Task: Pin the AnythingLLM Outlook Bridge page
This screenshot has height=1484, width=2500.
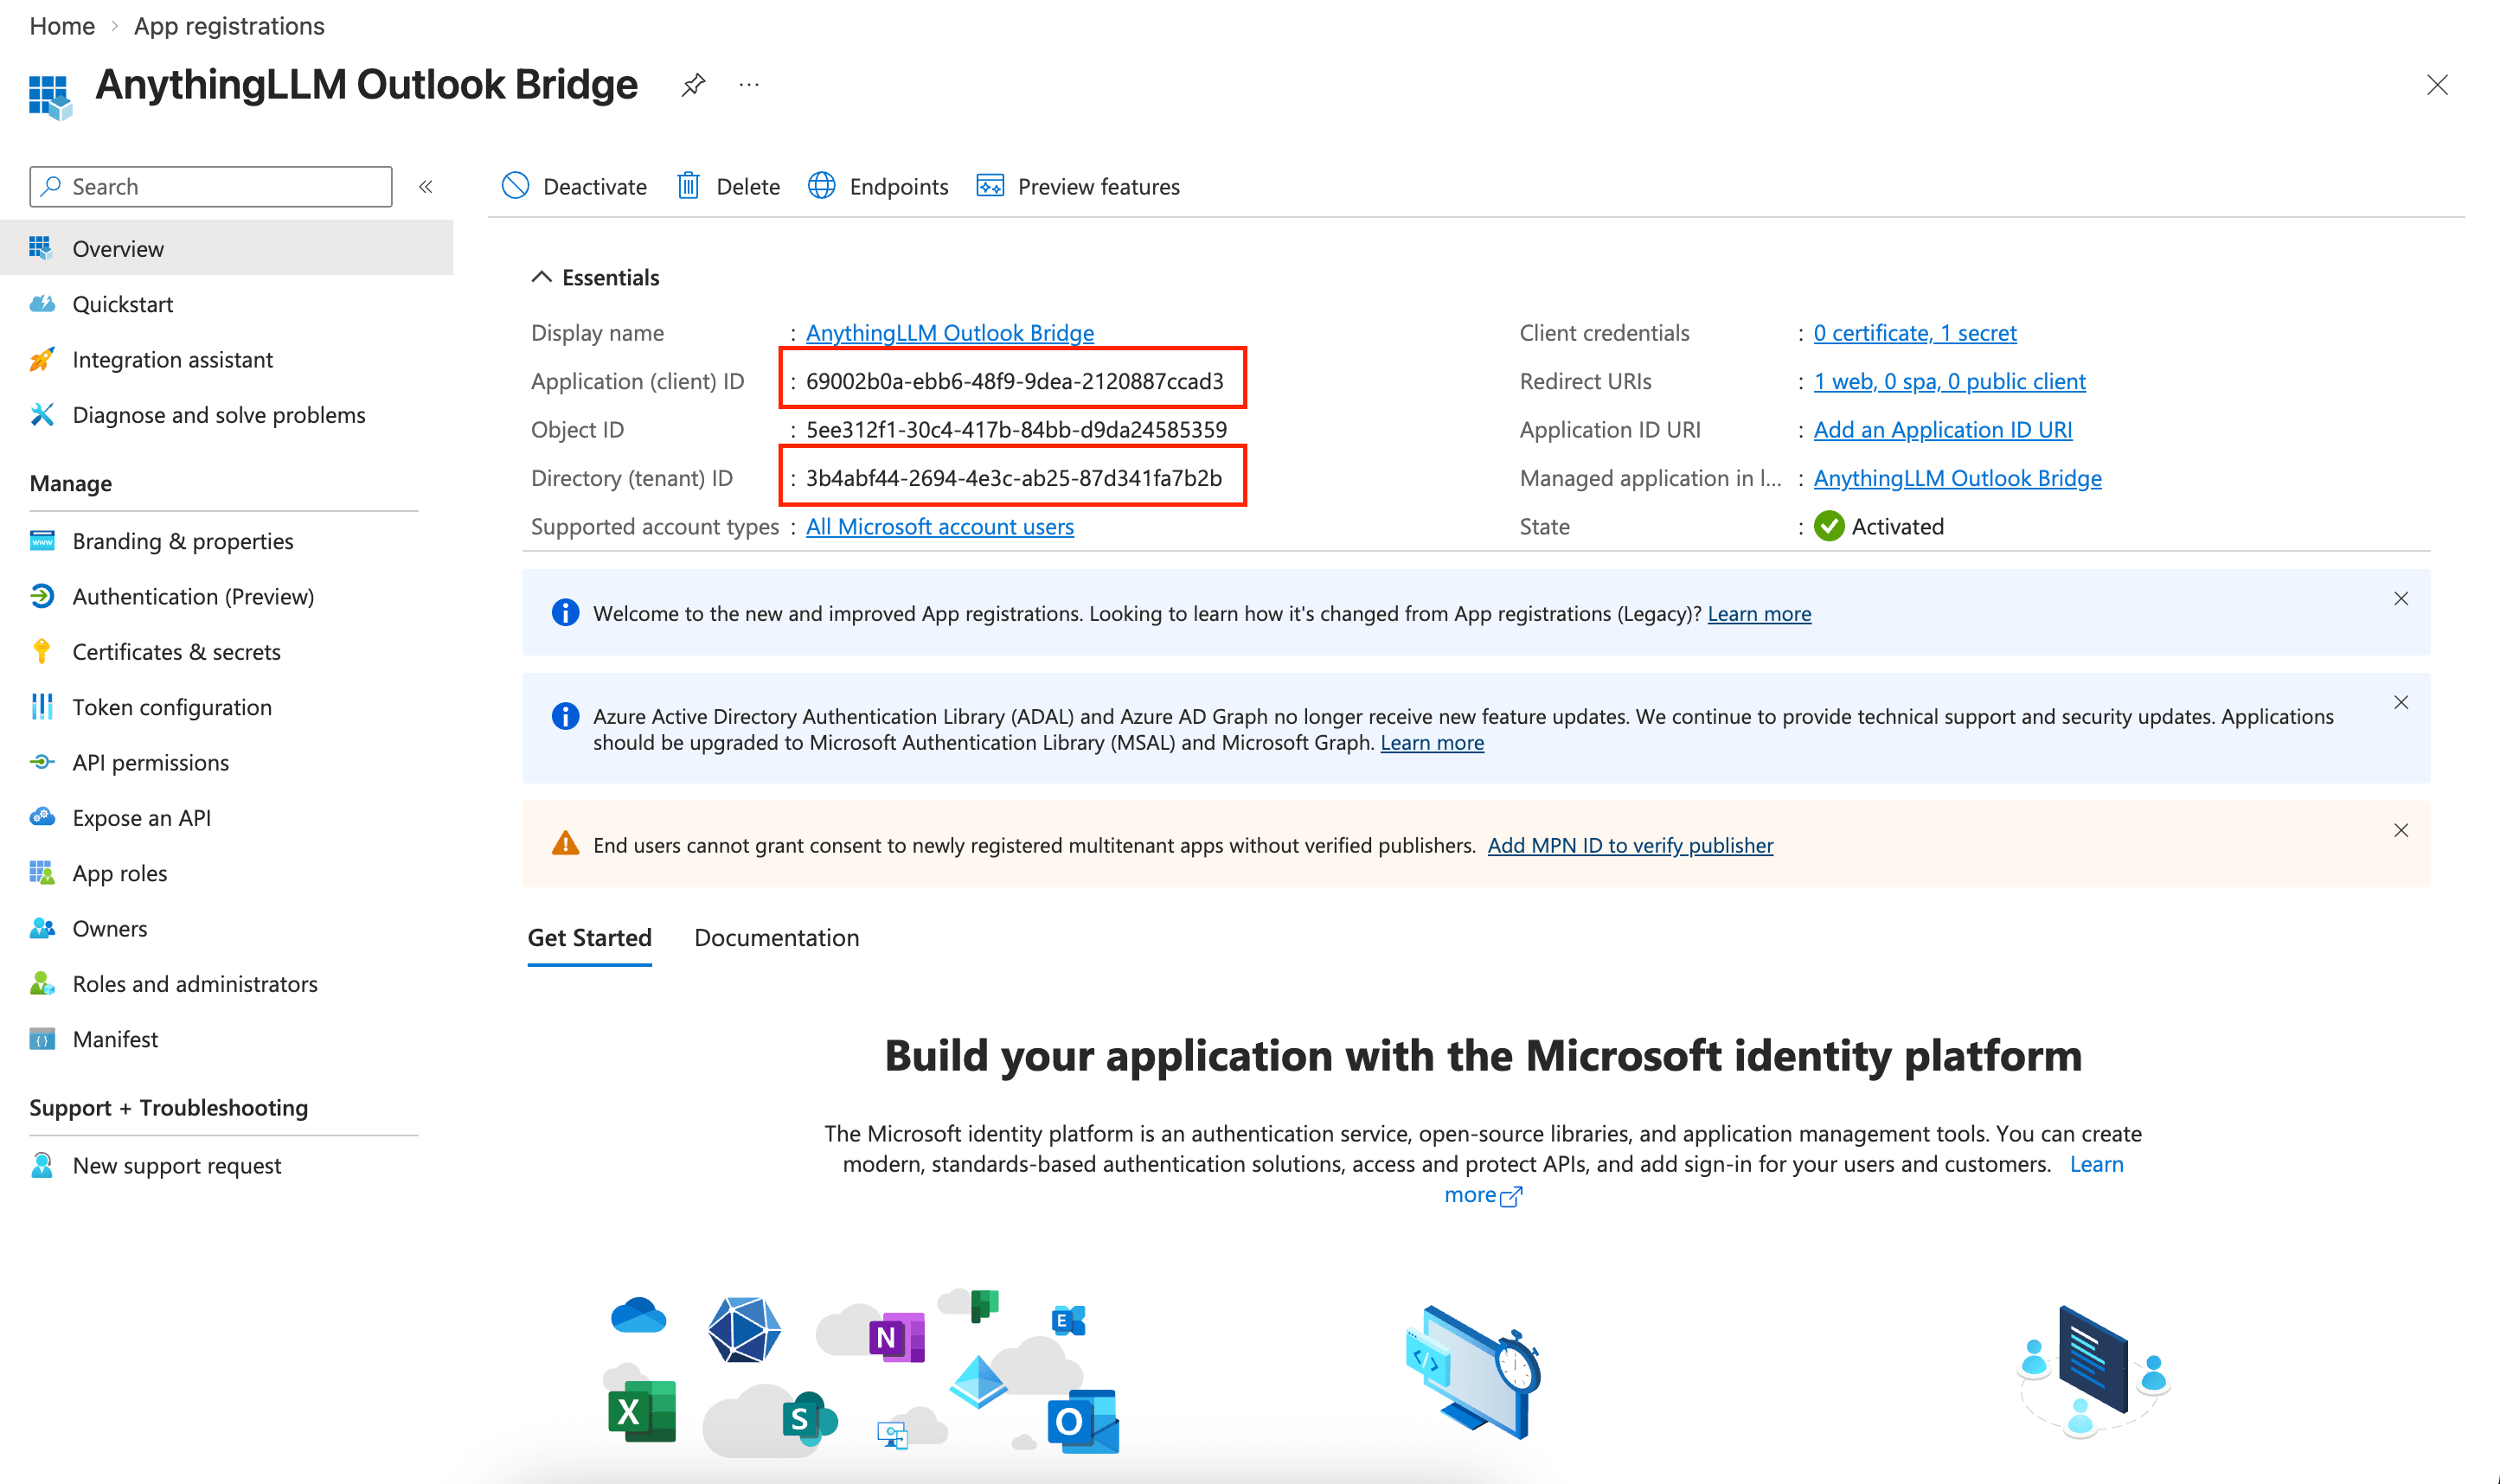Action: (x=692, y=85)
